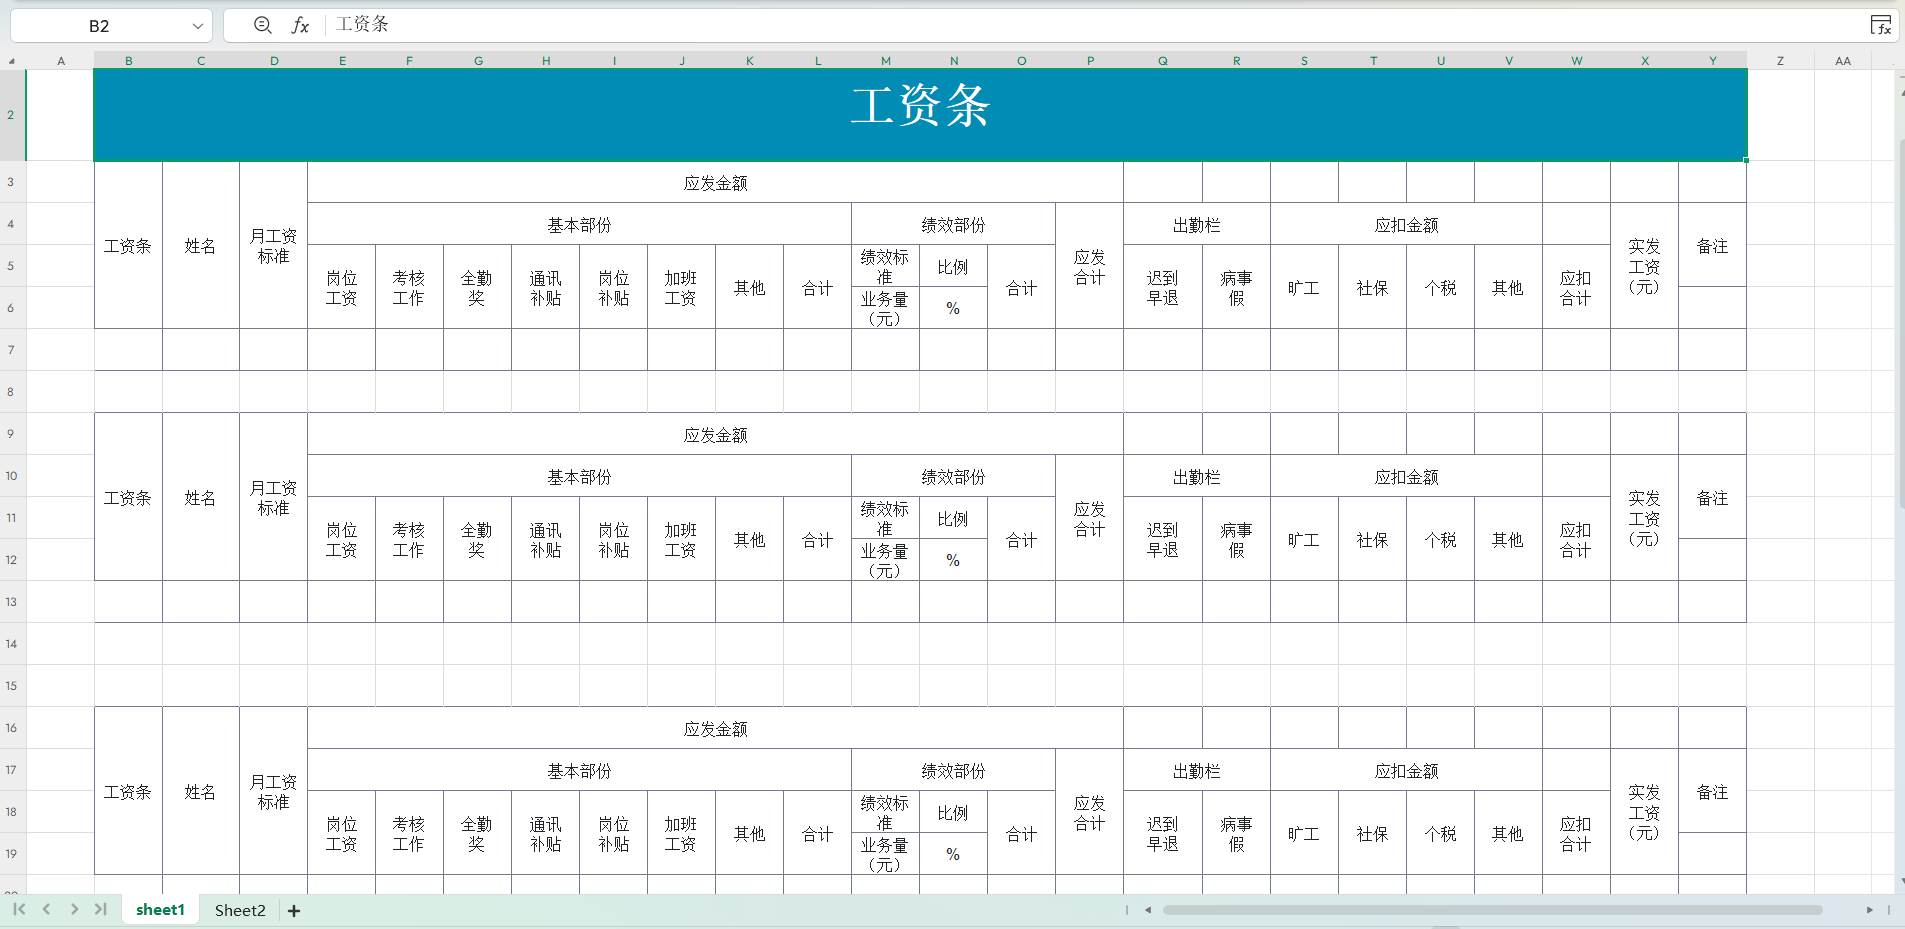
Task: Open the insert function fx button
Action: click(300, 25)
